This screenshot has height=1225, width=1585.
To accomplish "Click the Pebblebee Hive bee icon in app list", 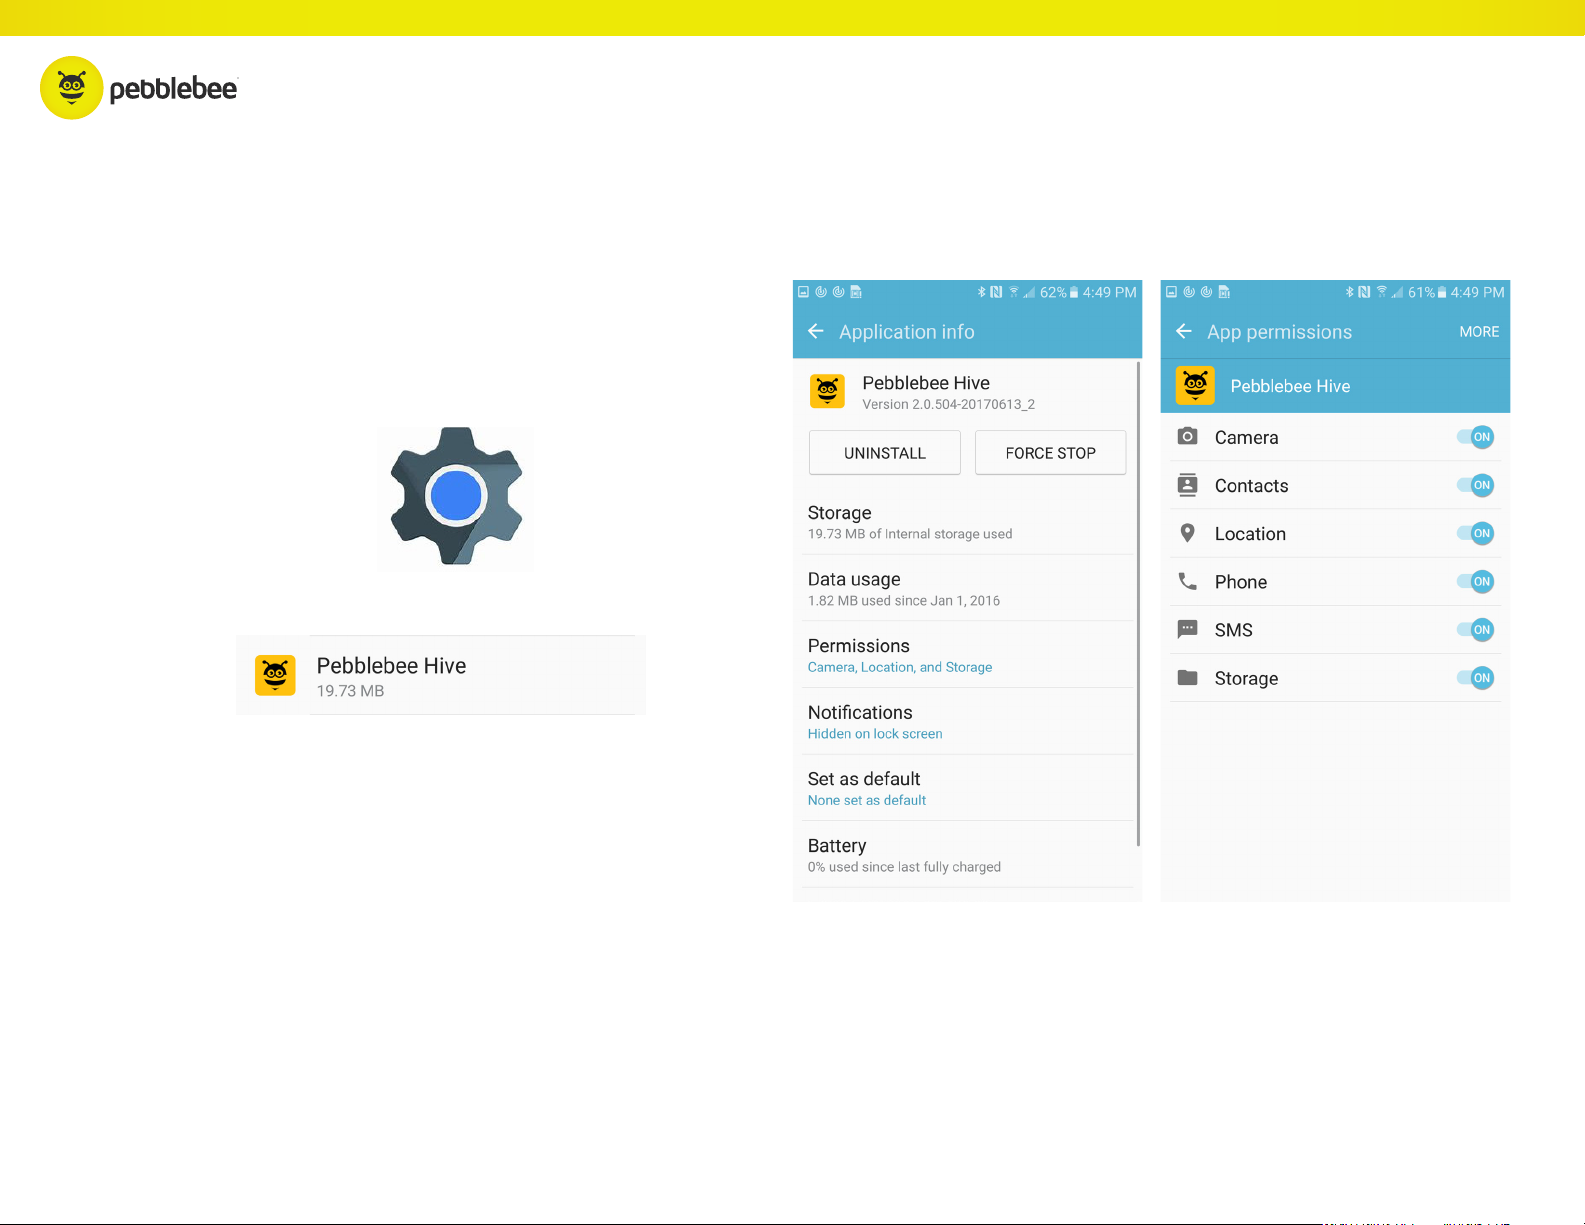I will tap(275, 675).
